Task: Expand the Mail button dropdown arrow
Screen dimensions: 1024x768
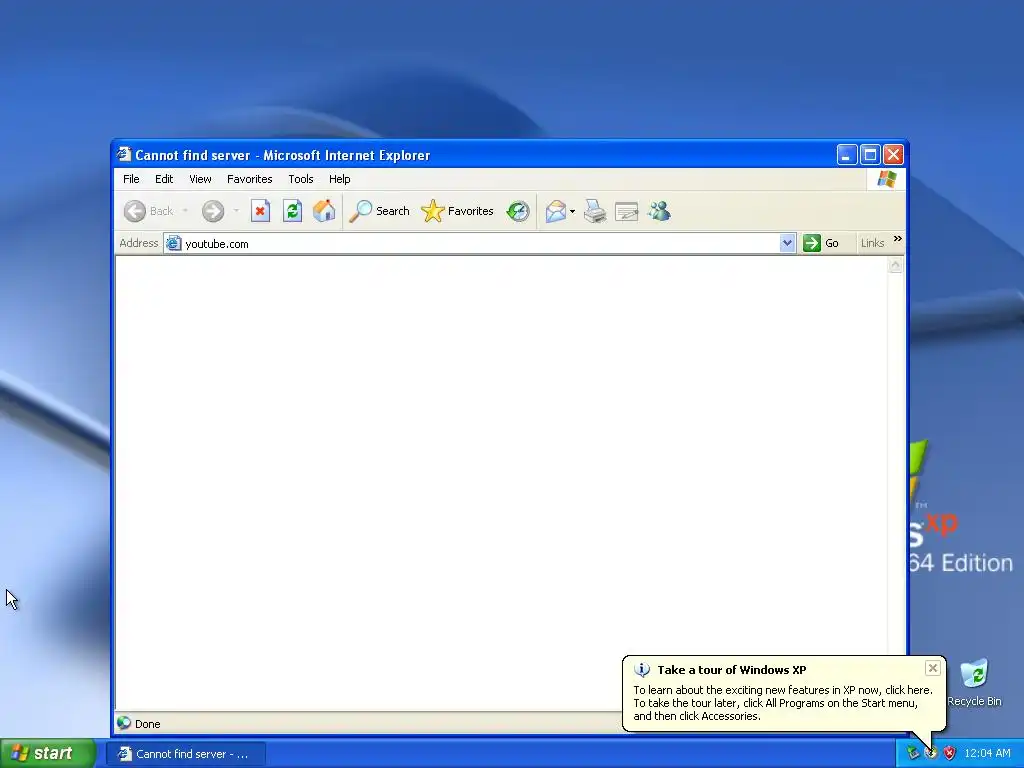Action: (573, 211)
